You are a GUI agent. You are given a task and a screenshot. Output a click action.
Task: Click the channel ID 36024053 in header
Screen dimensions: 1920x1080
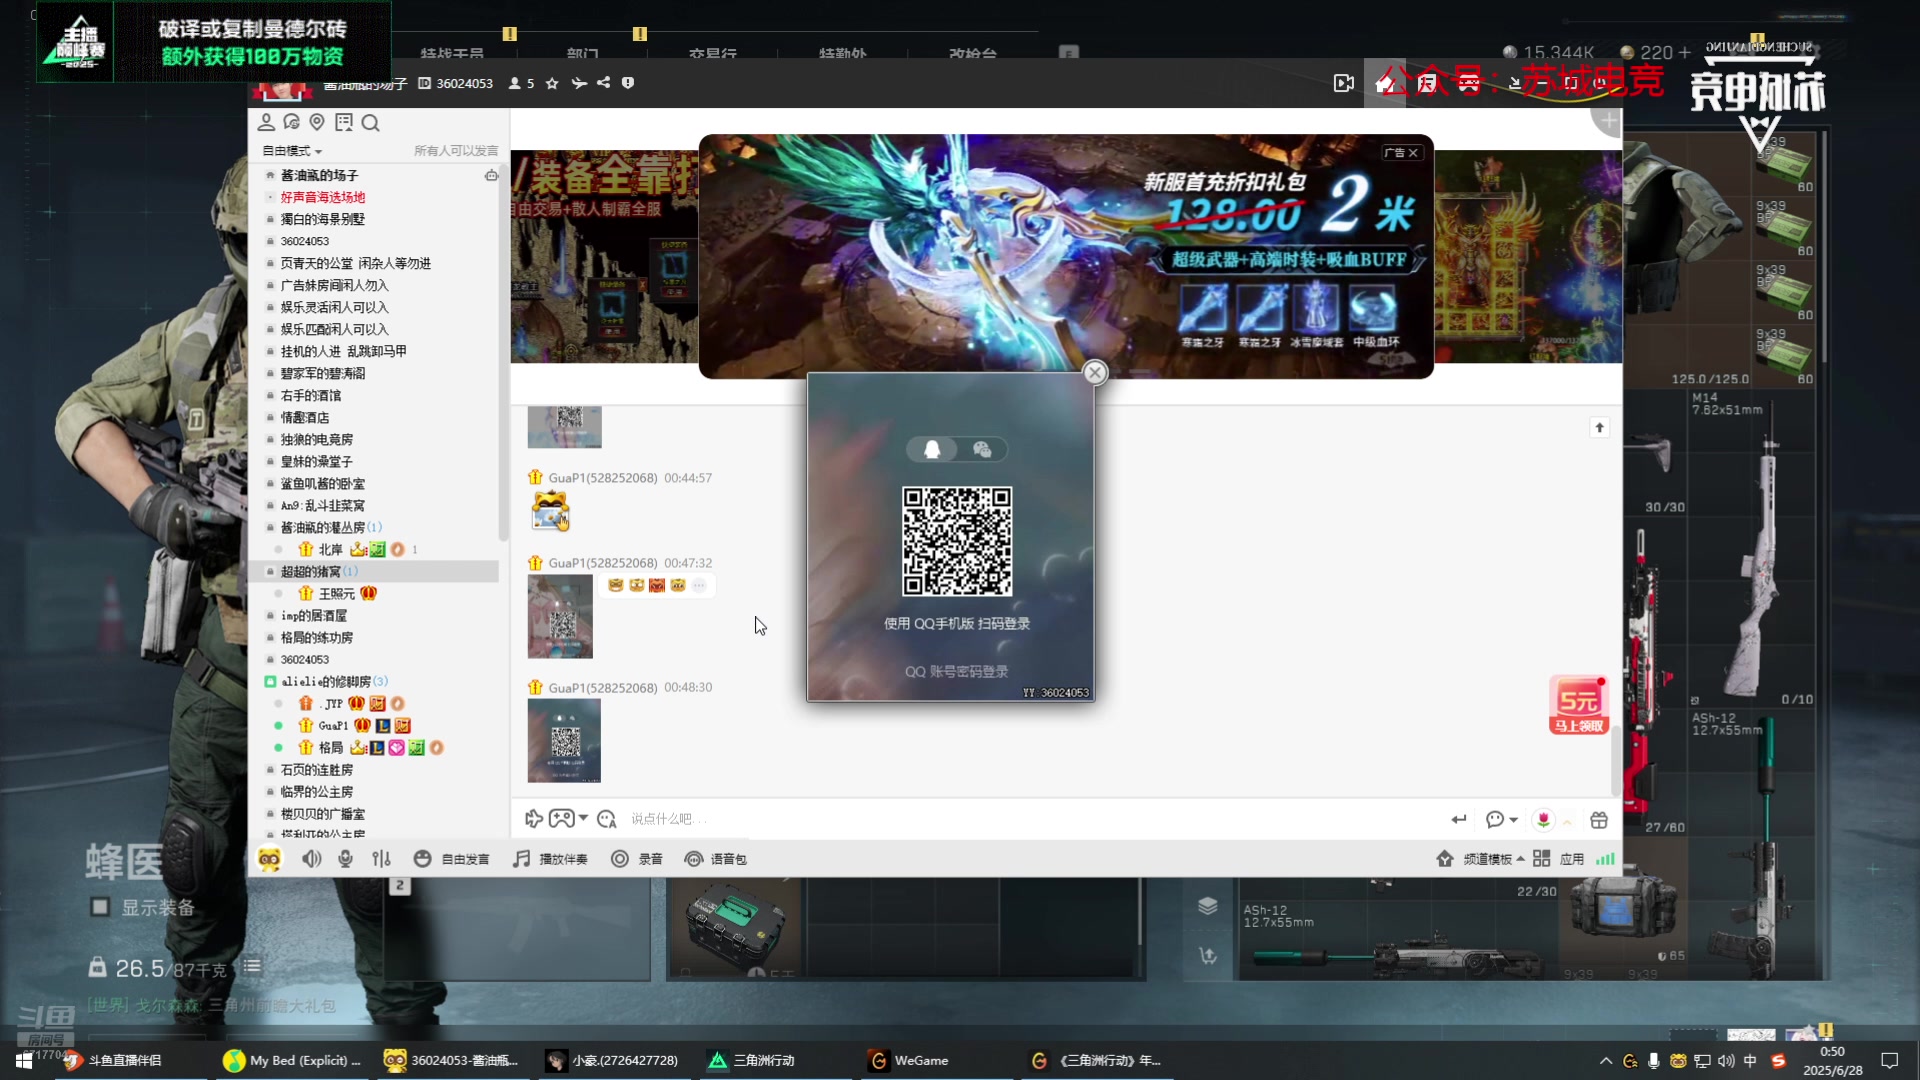464,83
